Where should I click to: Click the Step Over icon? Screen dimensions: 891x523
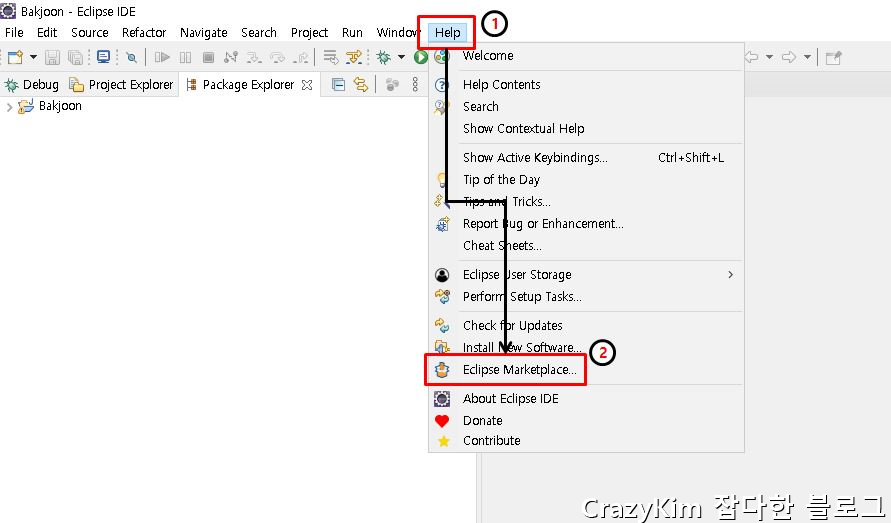(277, 57)
